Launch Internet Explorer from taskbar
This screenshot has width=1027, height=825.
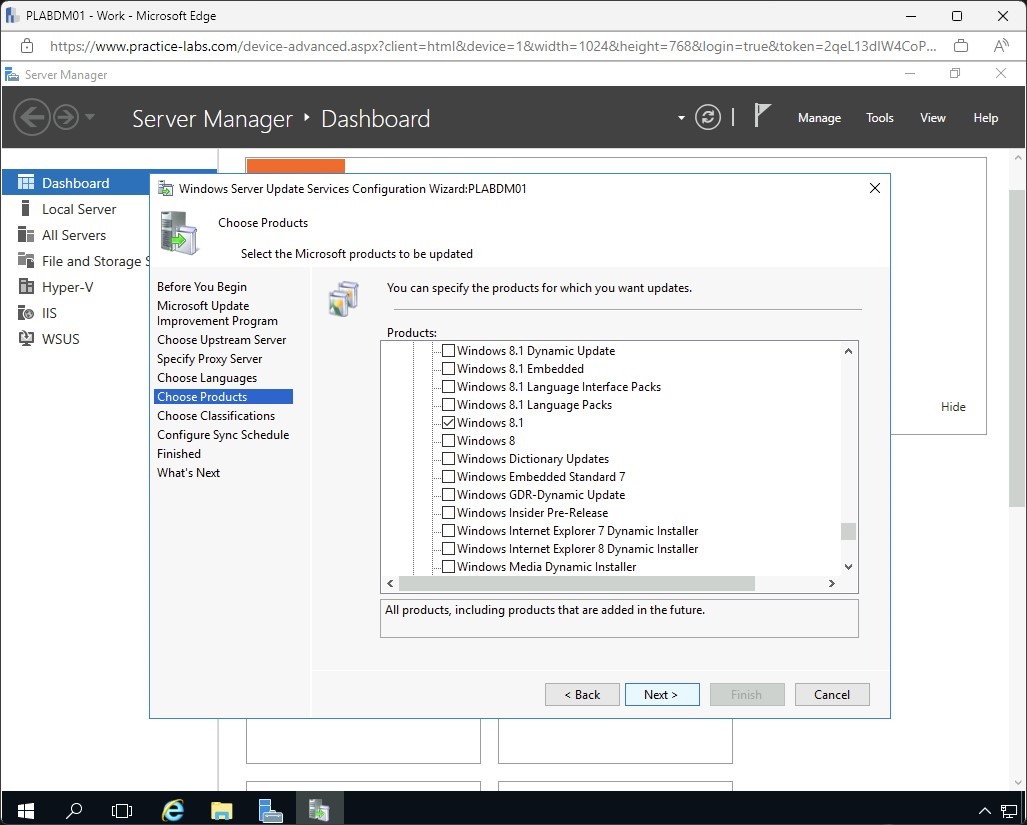173,811
